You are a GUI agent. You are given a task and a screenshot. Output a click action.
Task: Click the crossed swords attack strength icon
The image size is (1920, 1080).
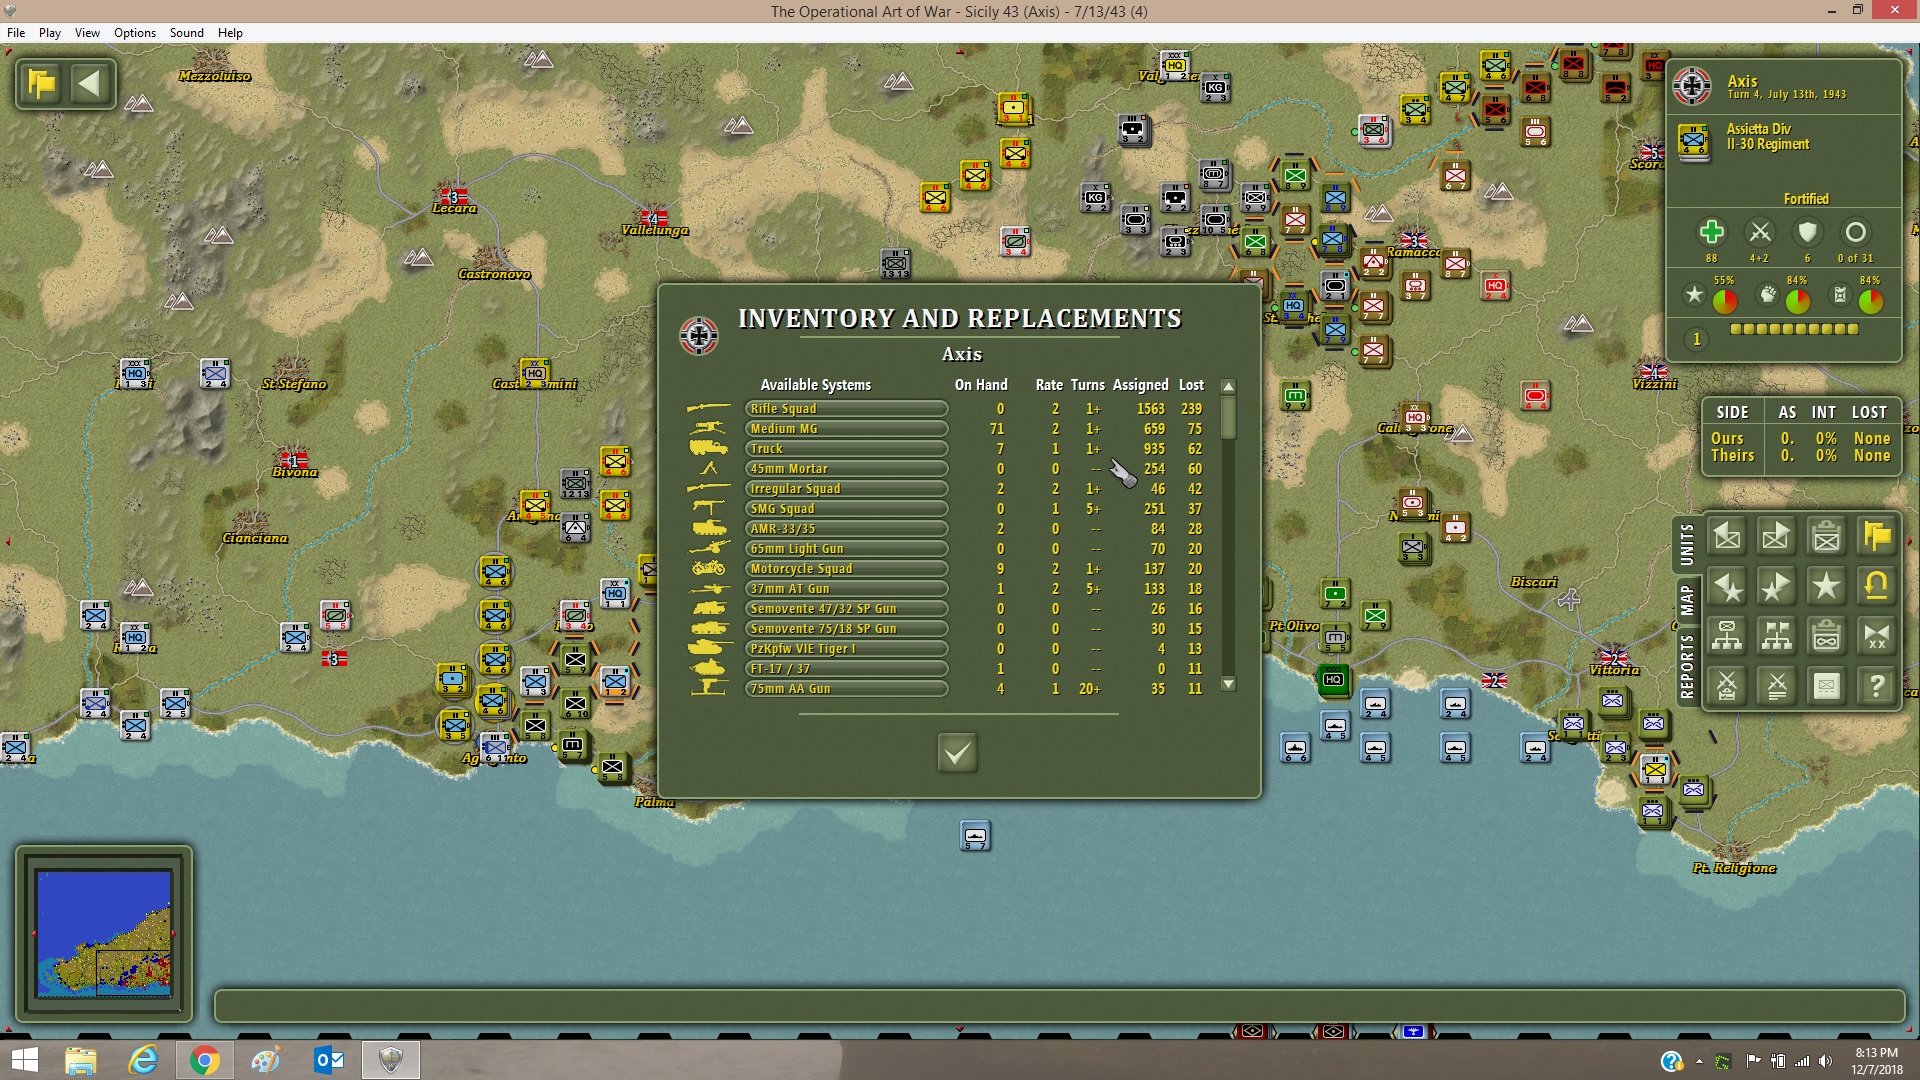click(1759, 232)
